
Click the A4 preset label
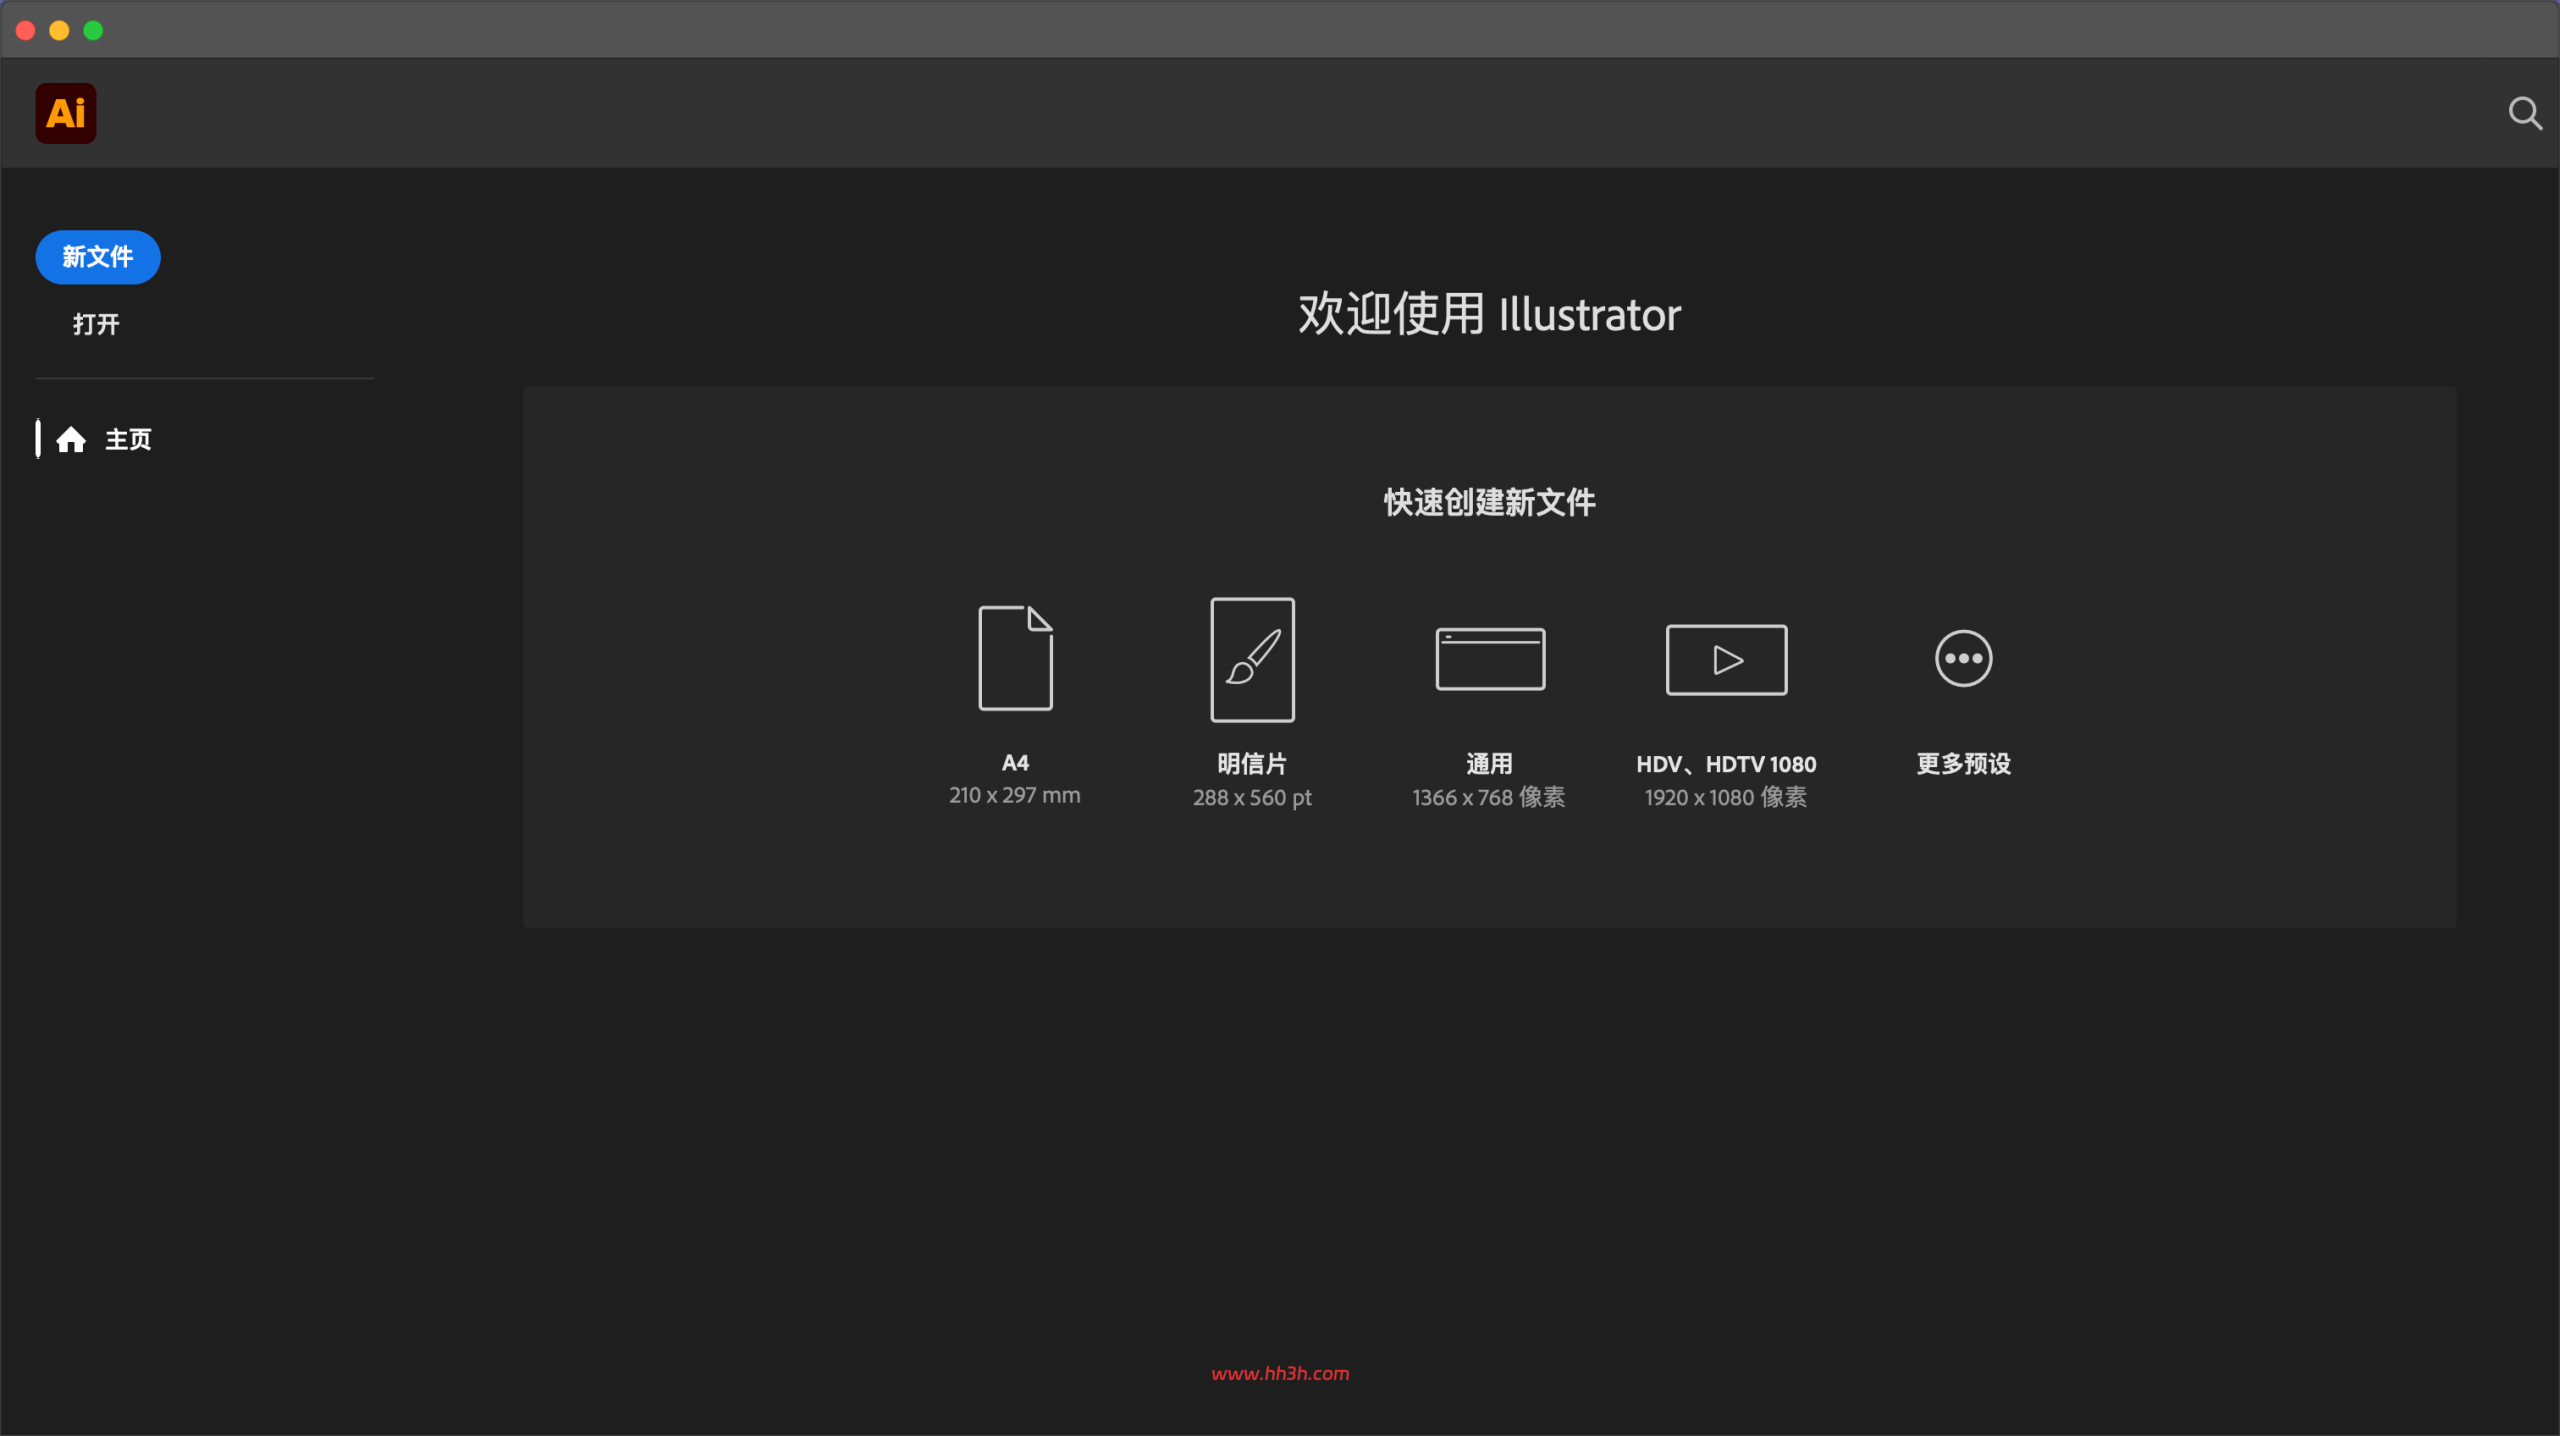tap(1015, 763)
